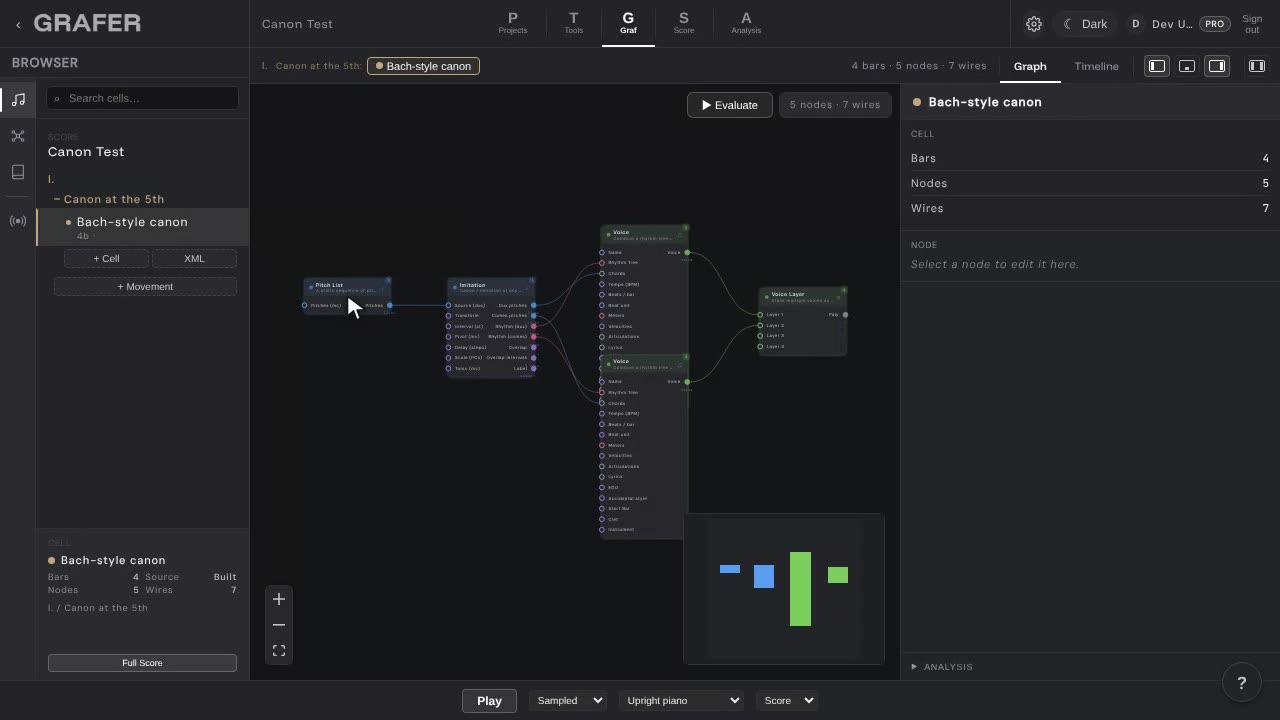Open the book library sidebar icon
The width and height of the screenshot is (1280, 720).
(x=18, y=172)
